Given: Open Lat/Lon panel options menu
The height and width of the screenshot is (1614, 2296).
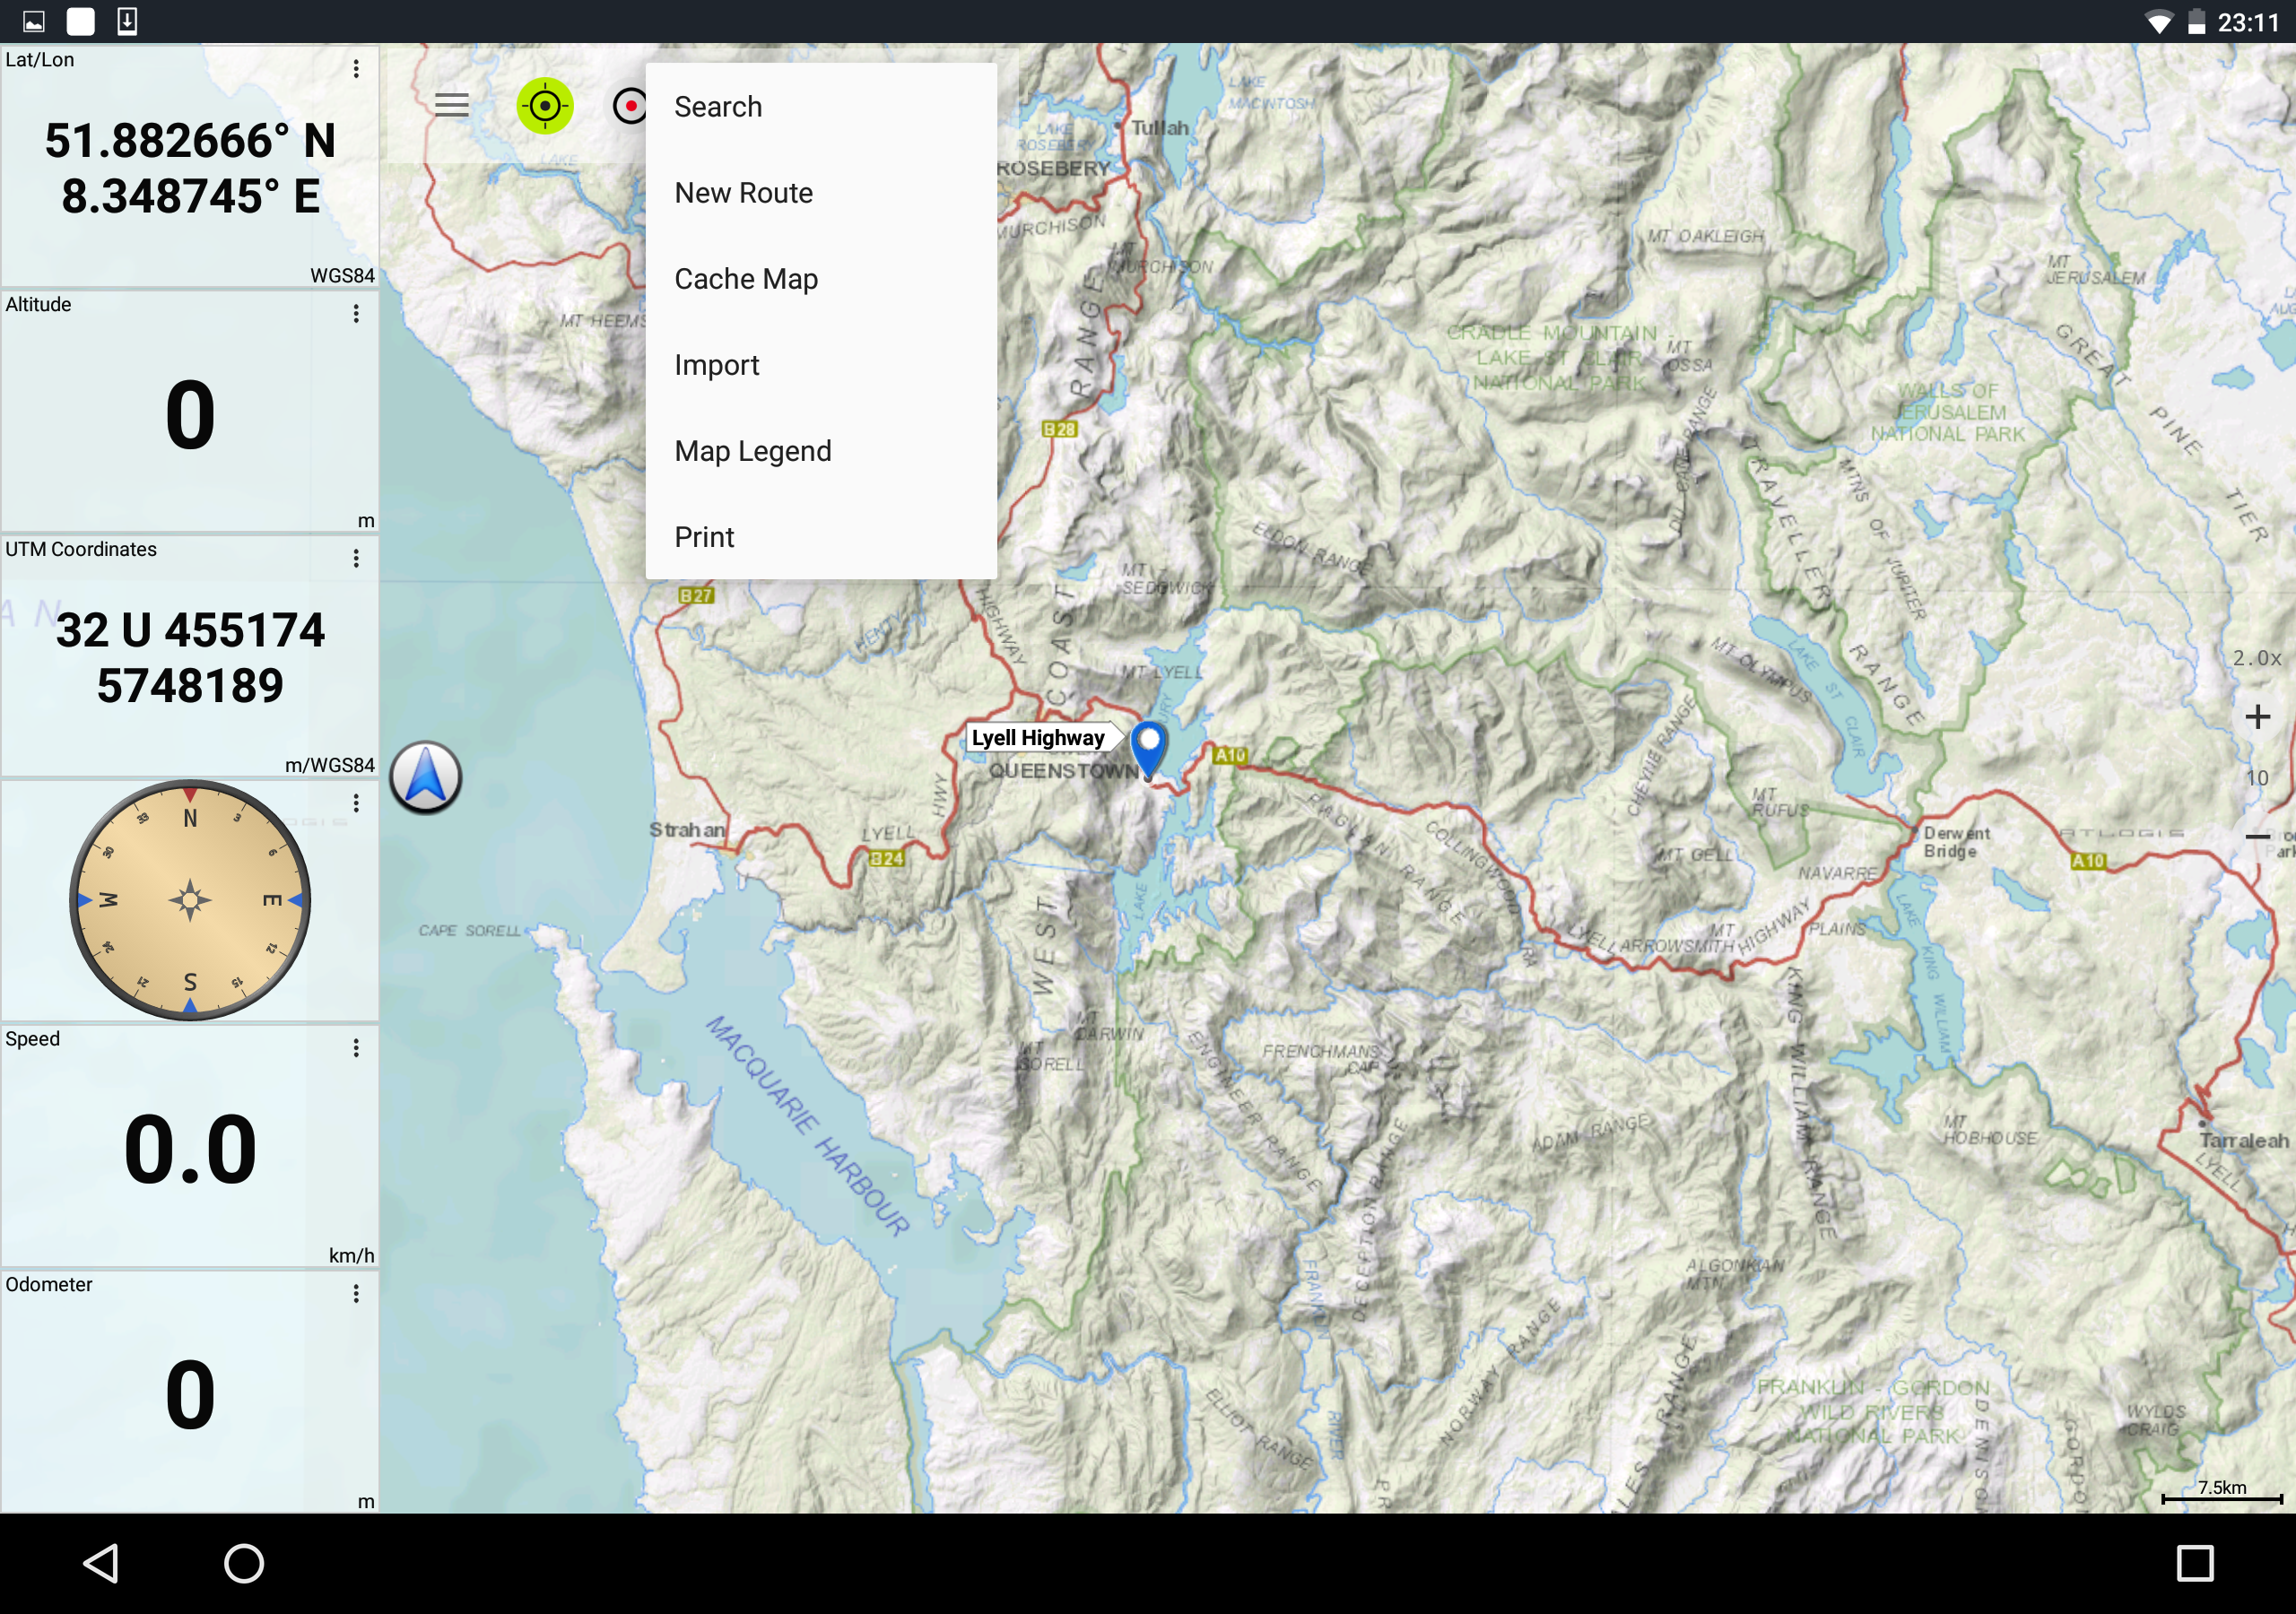Looking at the screenshot, I should pos(356,69).
